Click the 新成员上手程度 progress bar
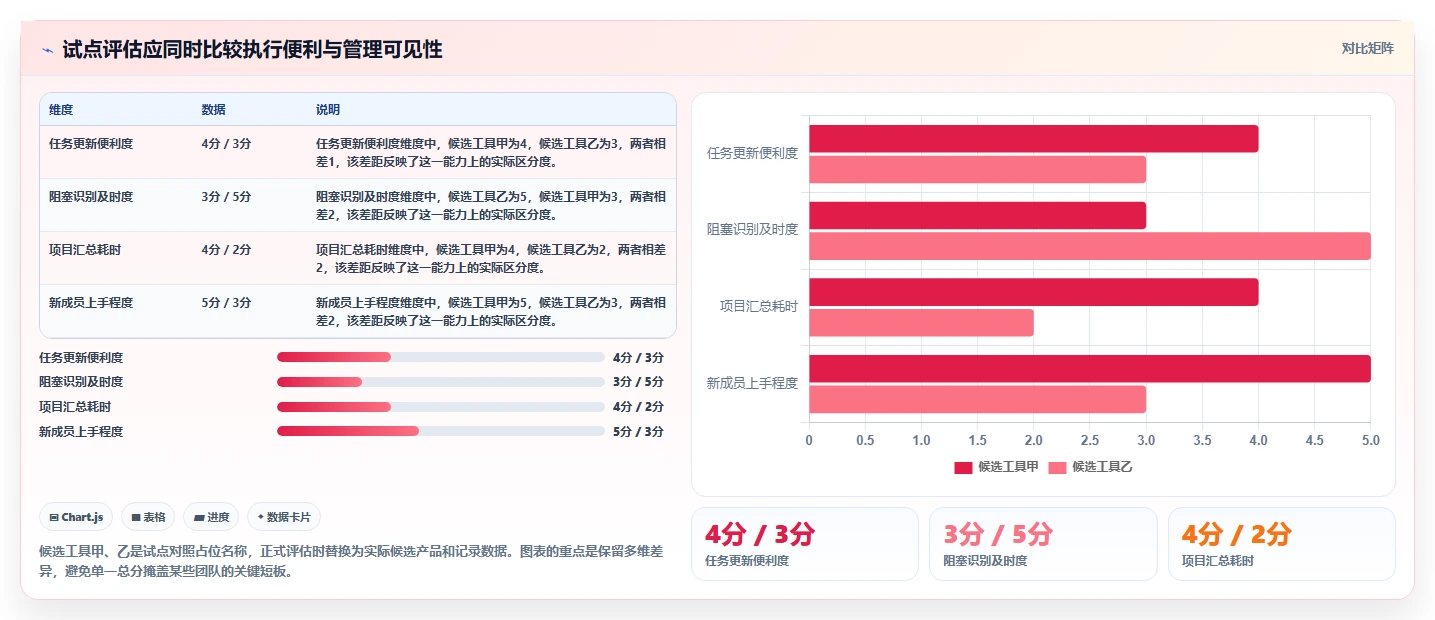Viewport: 1435px width, 620px height. (x=441, y=431)
